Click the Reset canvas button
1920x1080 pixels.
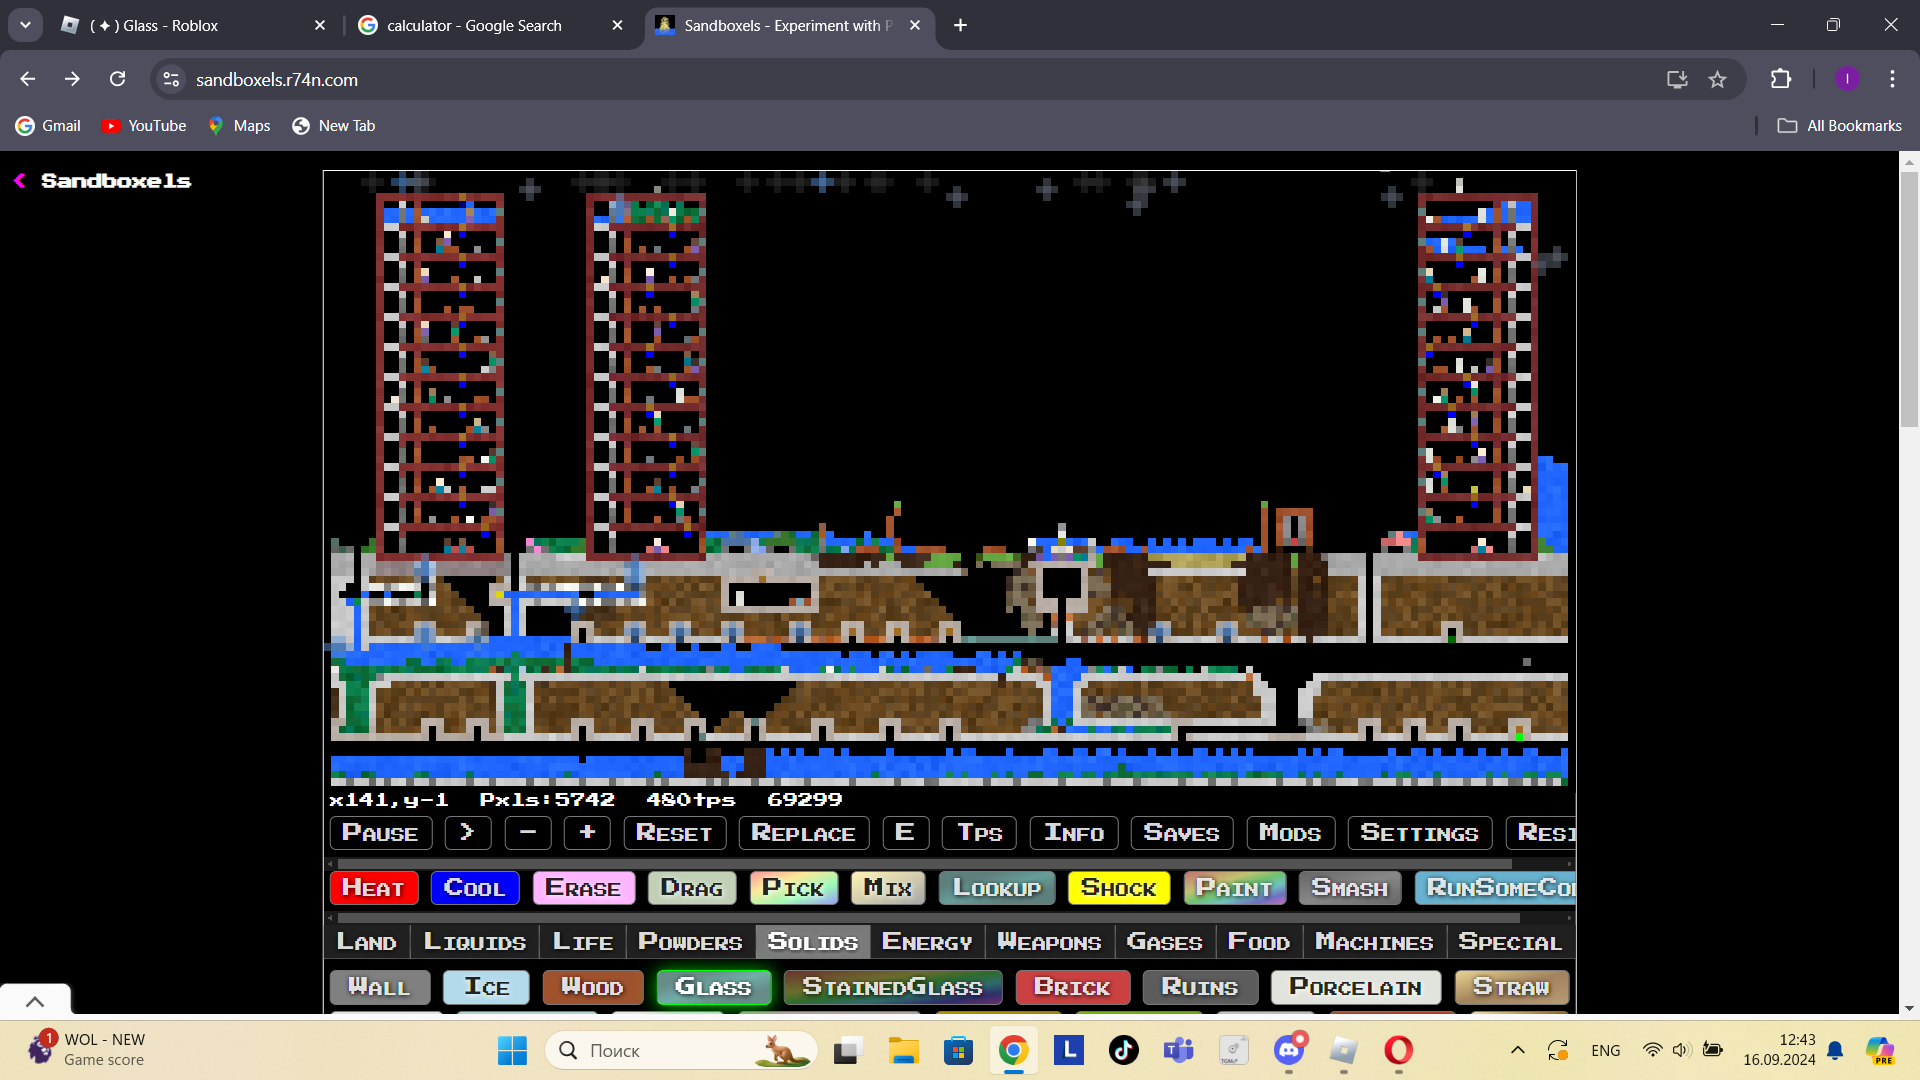coord(674,832)
